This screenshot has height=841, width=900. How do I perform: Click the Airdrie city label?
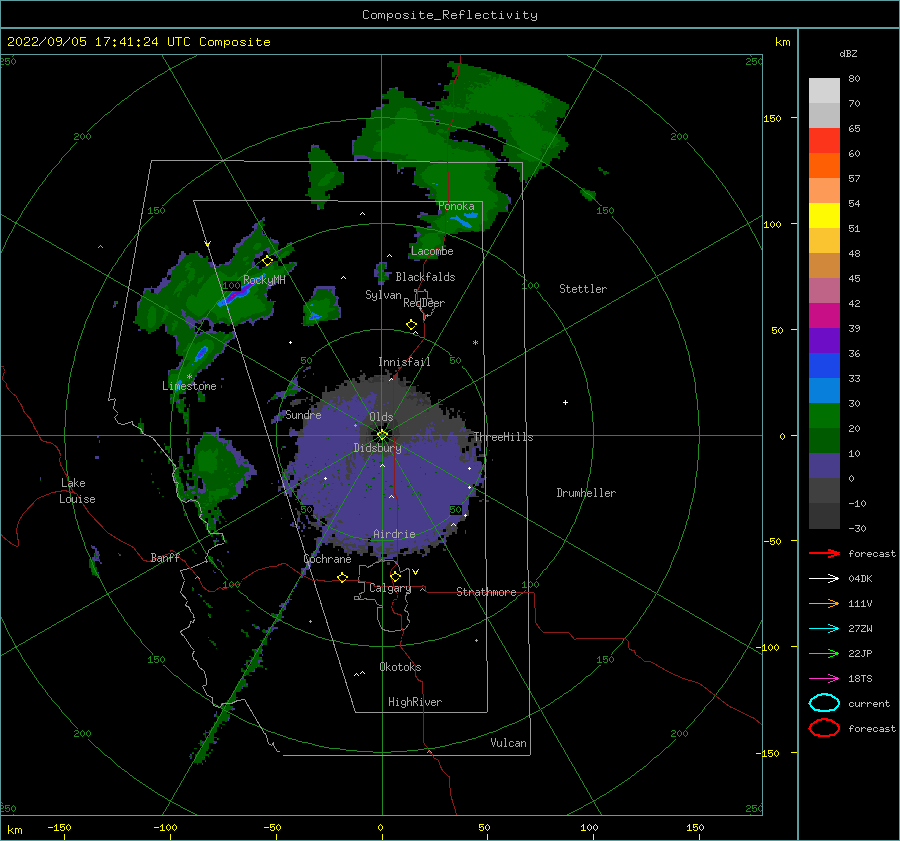[x=394, y=534]
